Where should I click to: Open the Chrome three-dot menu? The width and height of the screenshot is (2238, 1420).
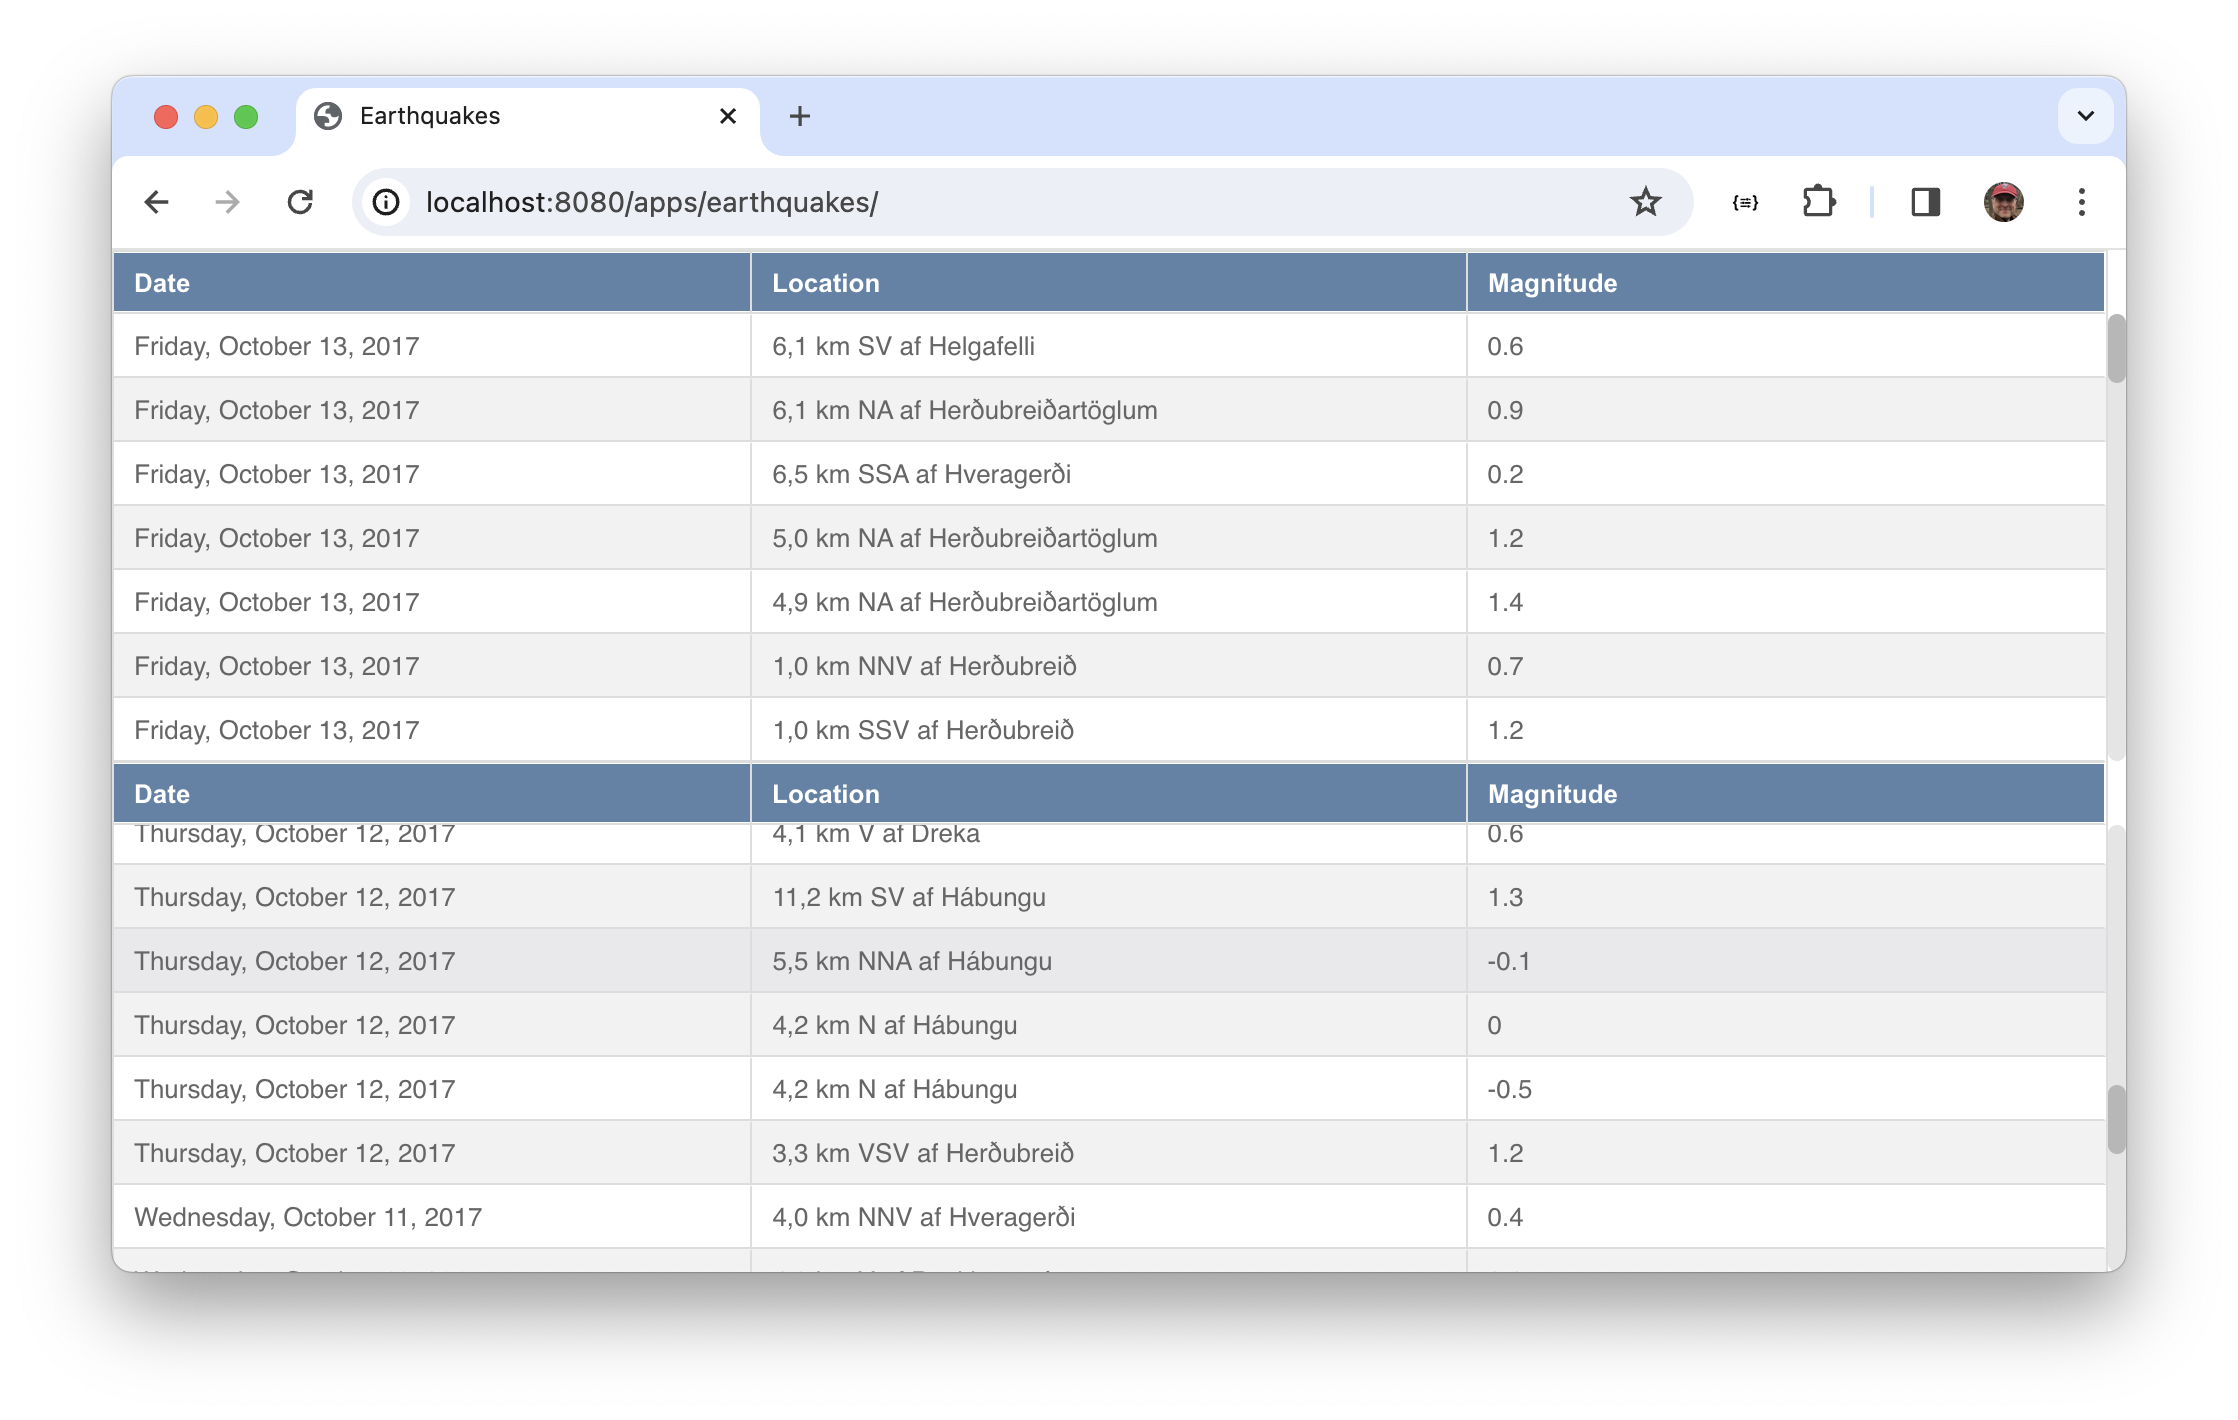click(x=2081, y=202)
